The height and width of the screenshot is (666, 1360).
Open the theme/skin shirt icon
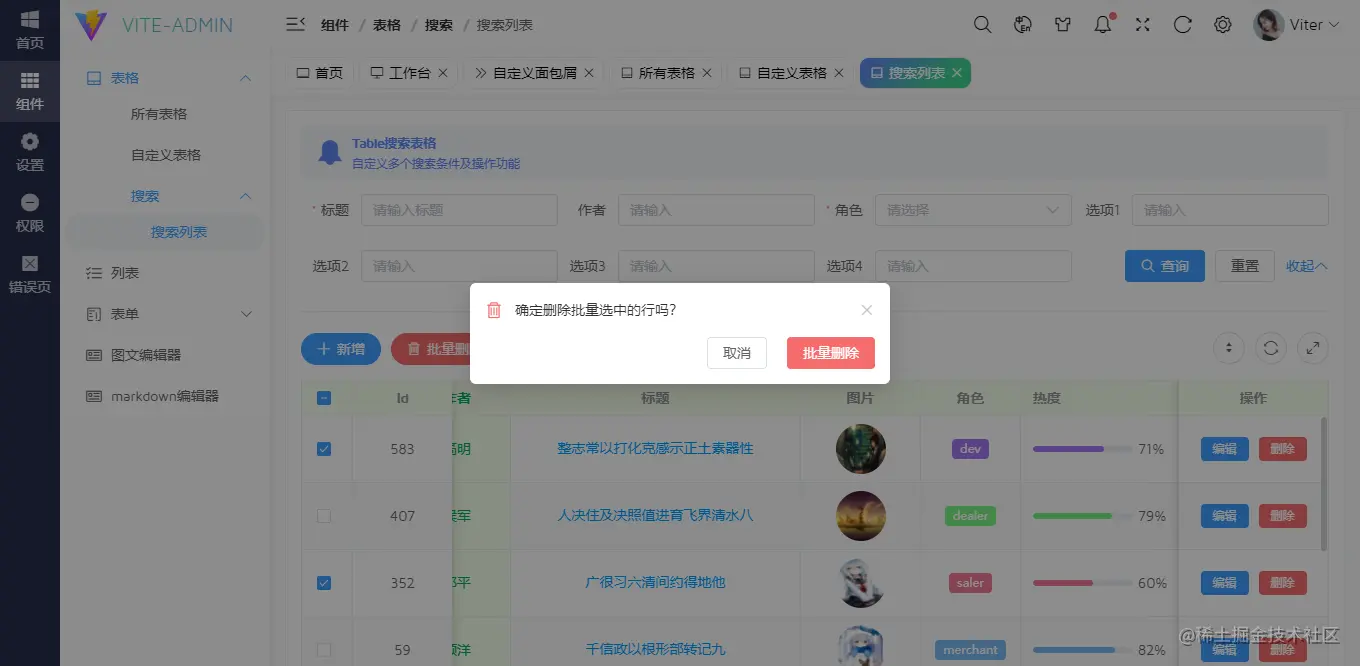1062,24
